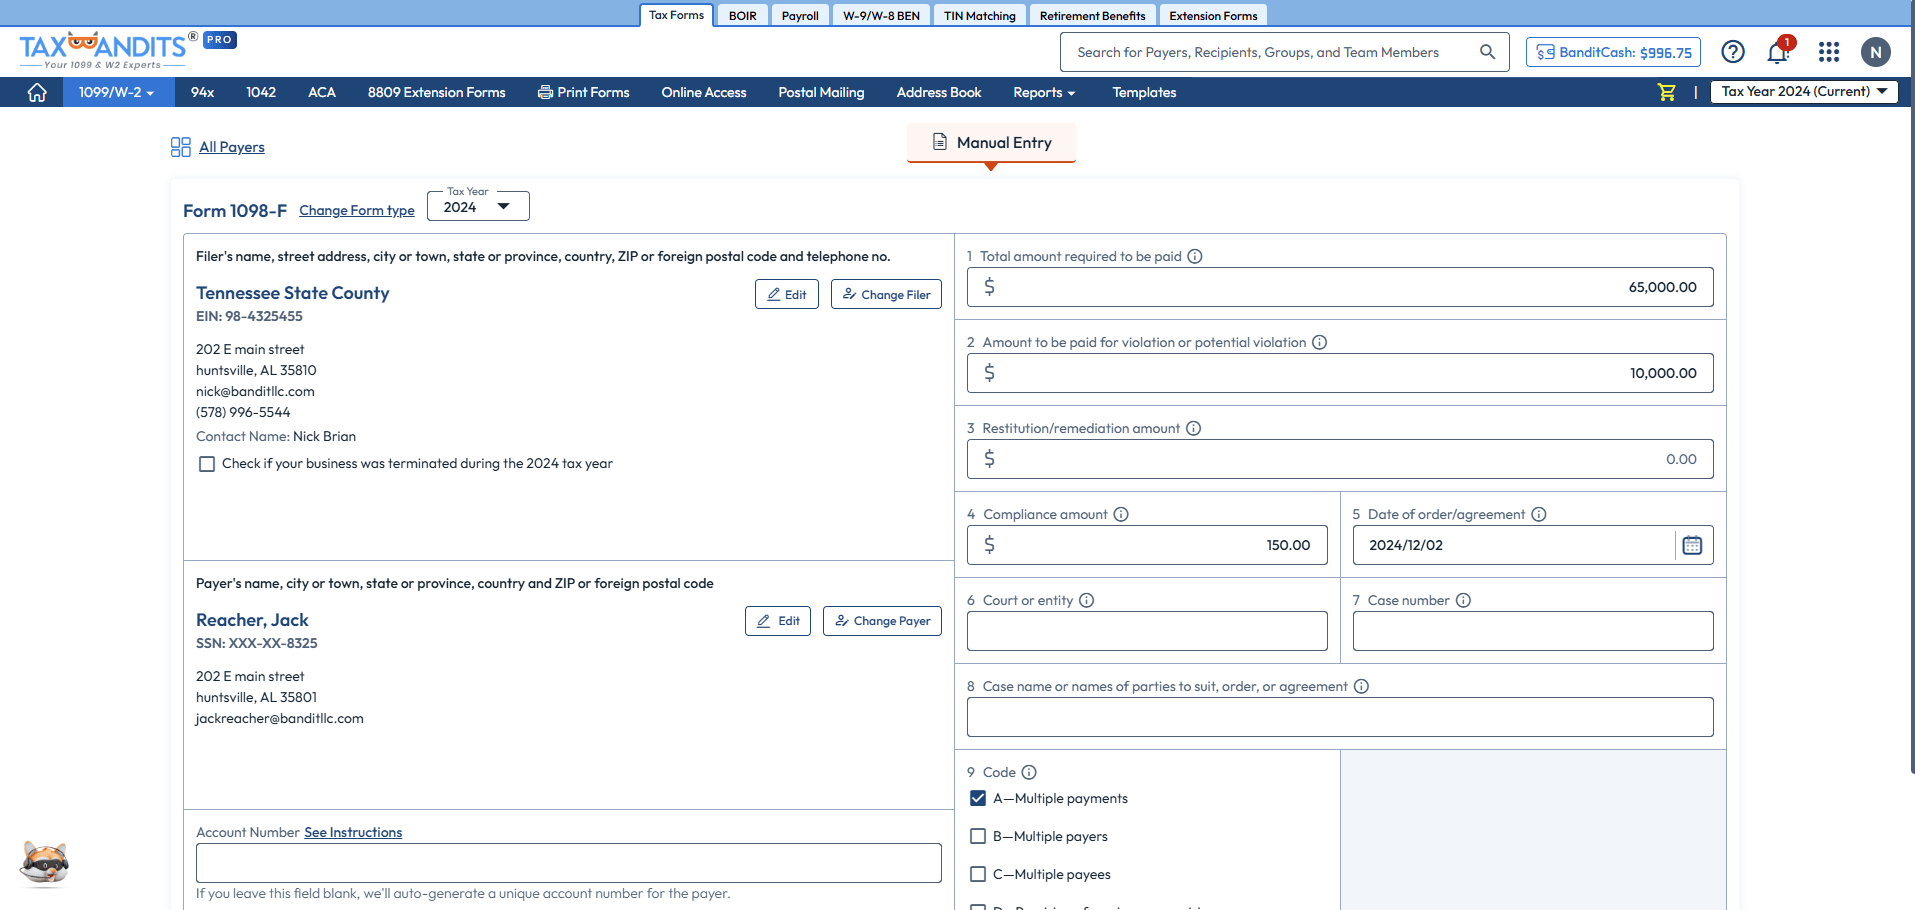
Task: Open the form Tax Year 2024 dropdown
Action: point(478,206)
